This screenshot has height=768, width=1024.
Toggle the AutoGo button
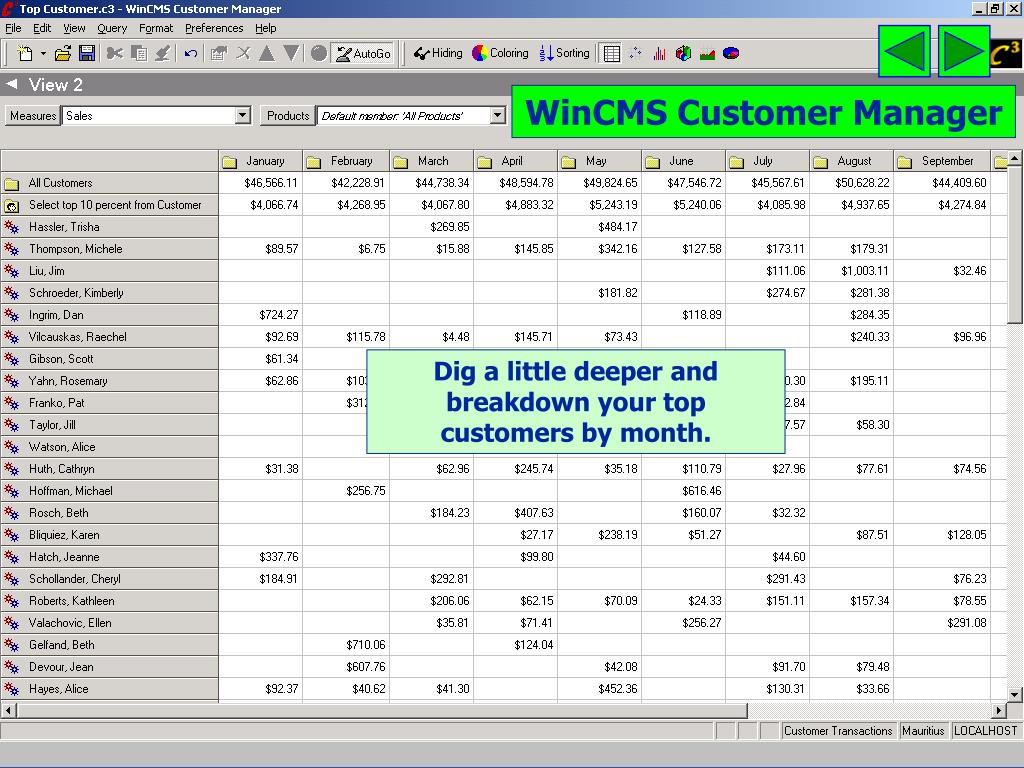363,54
